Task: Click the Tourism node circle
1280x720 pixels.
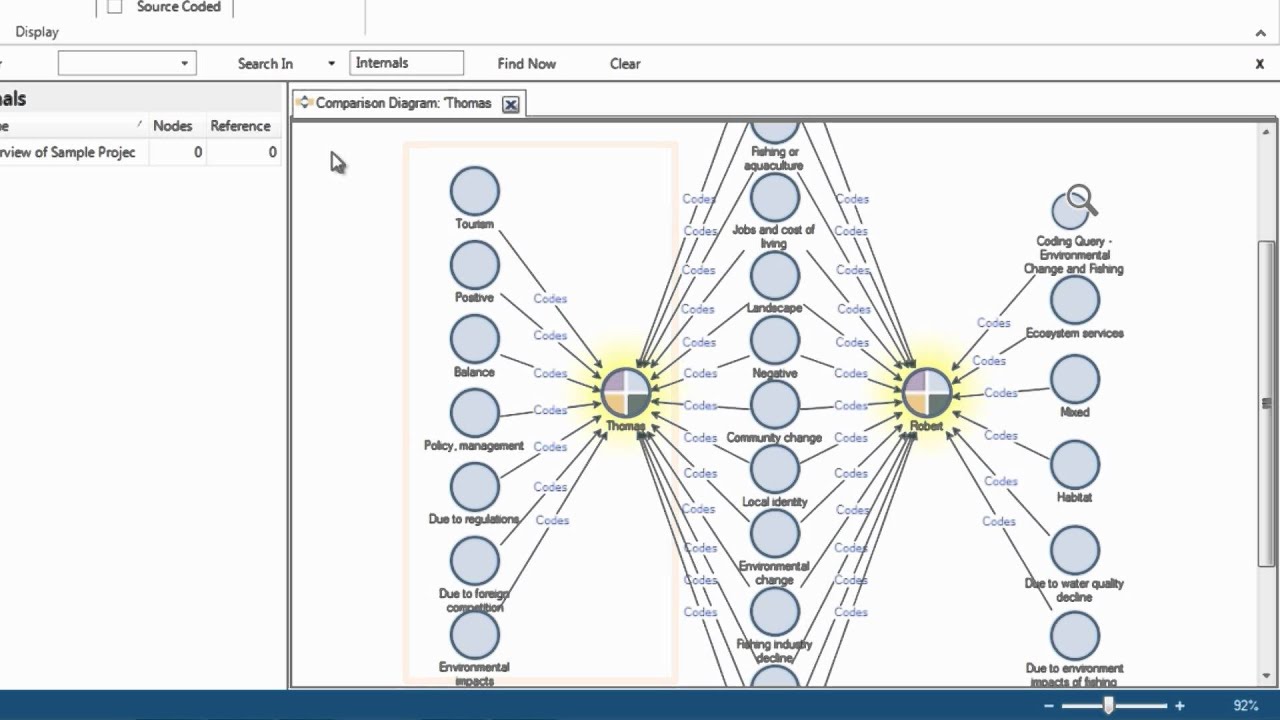Action: (474, 191)
